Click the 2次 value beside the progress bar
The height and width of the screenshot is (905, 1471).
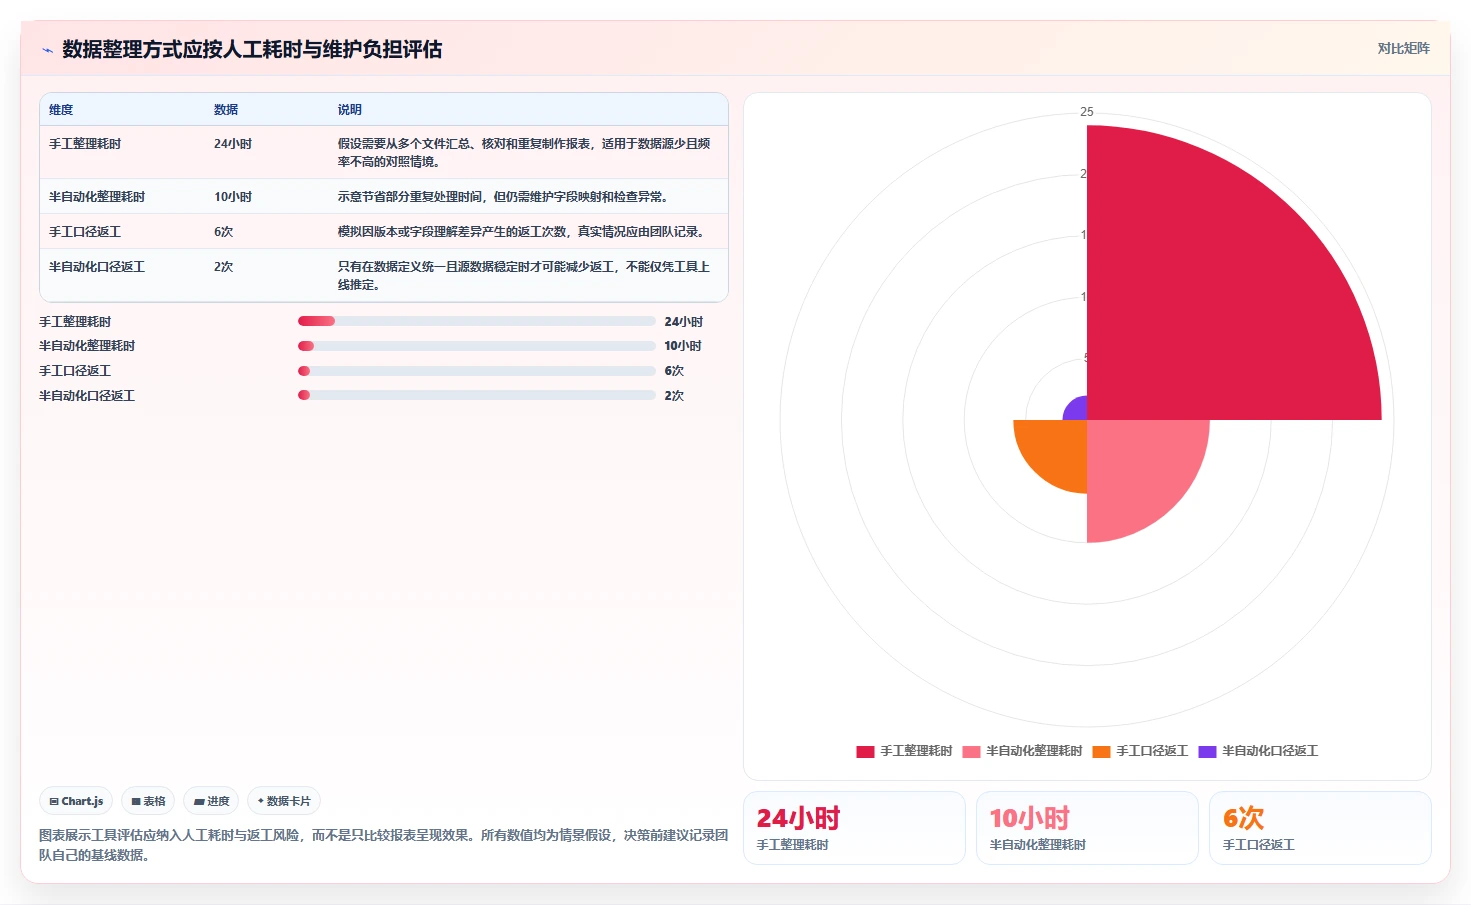(674, 396)
